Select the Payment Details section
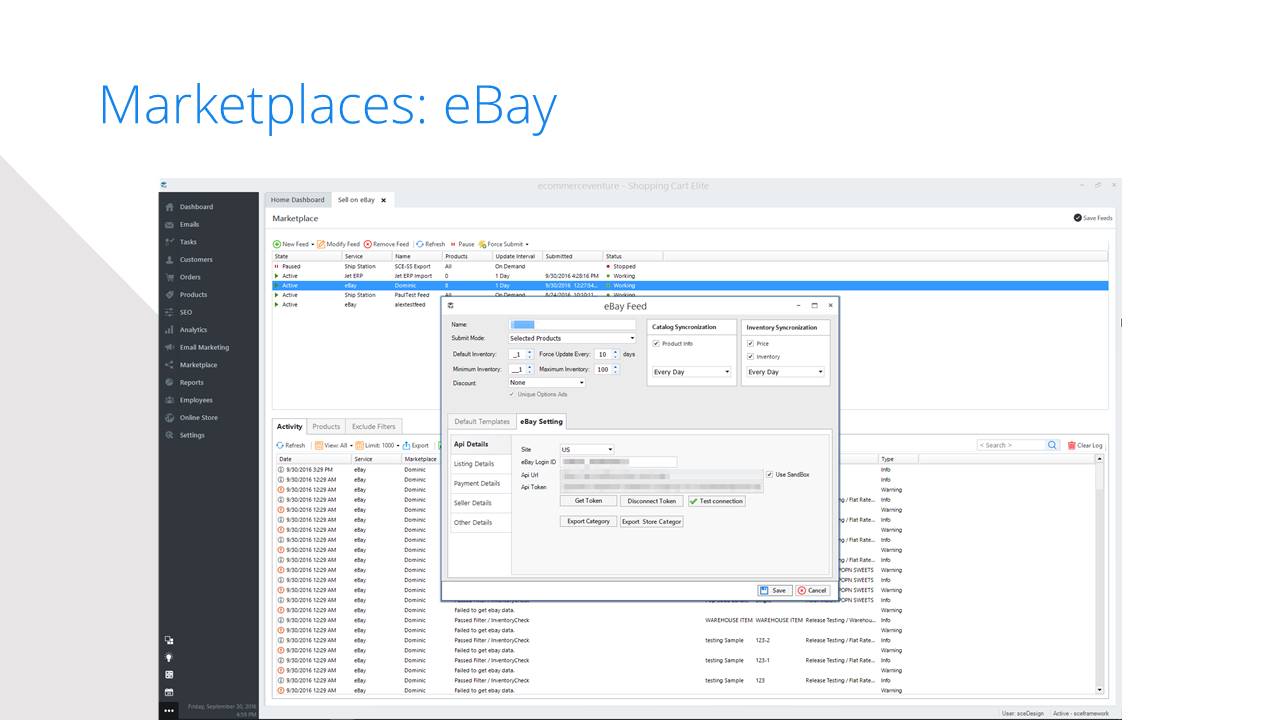The image size is (1280, 720). tap(480, 484)
